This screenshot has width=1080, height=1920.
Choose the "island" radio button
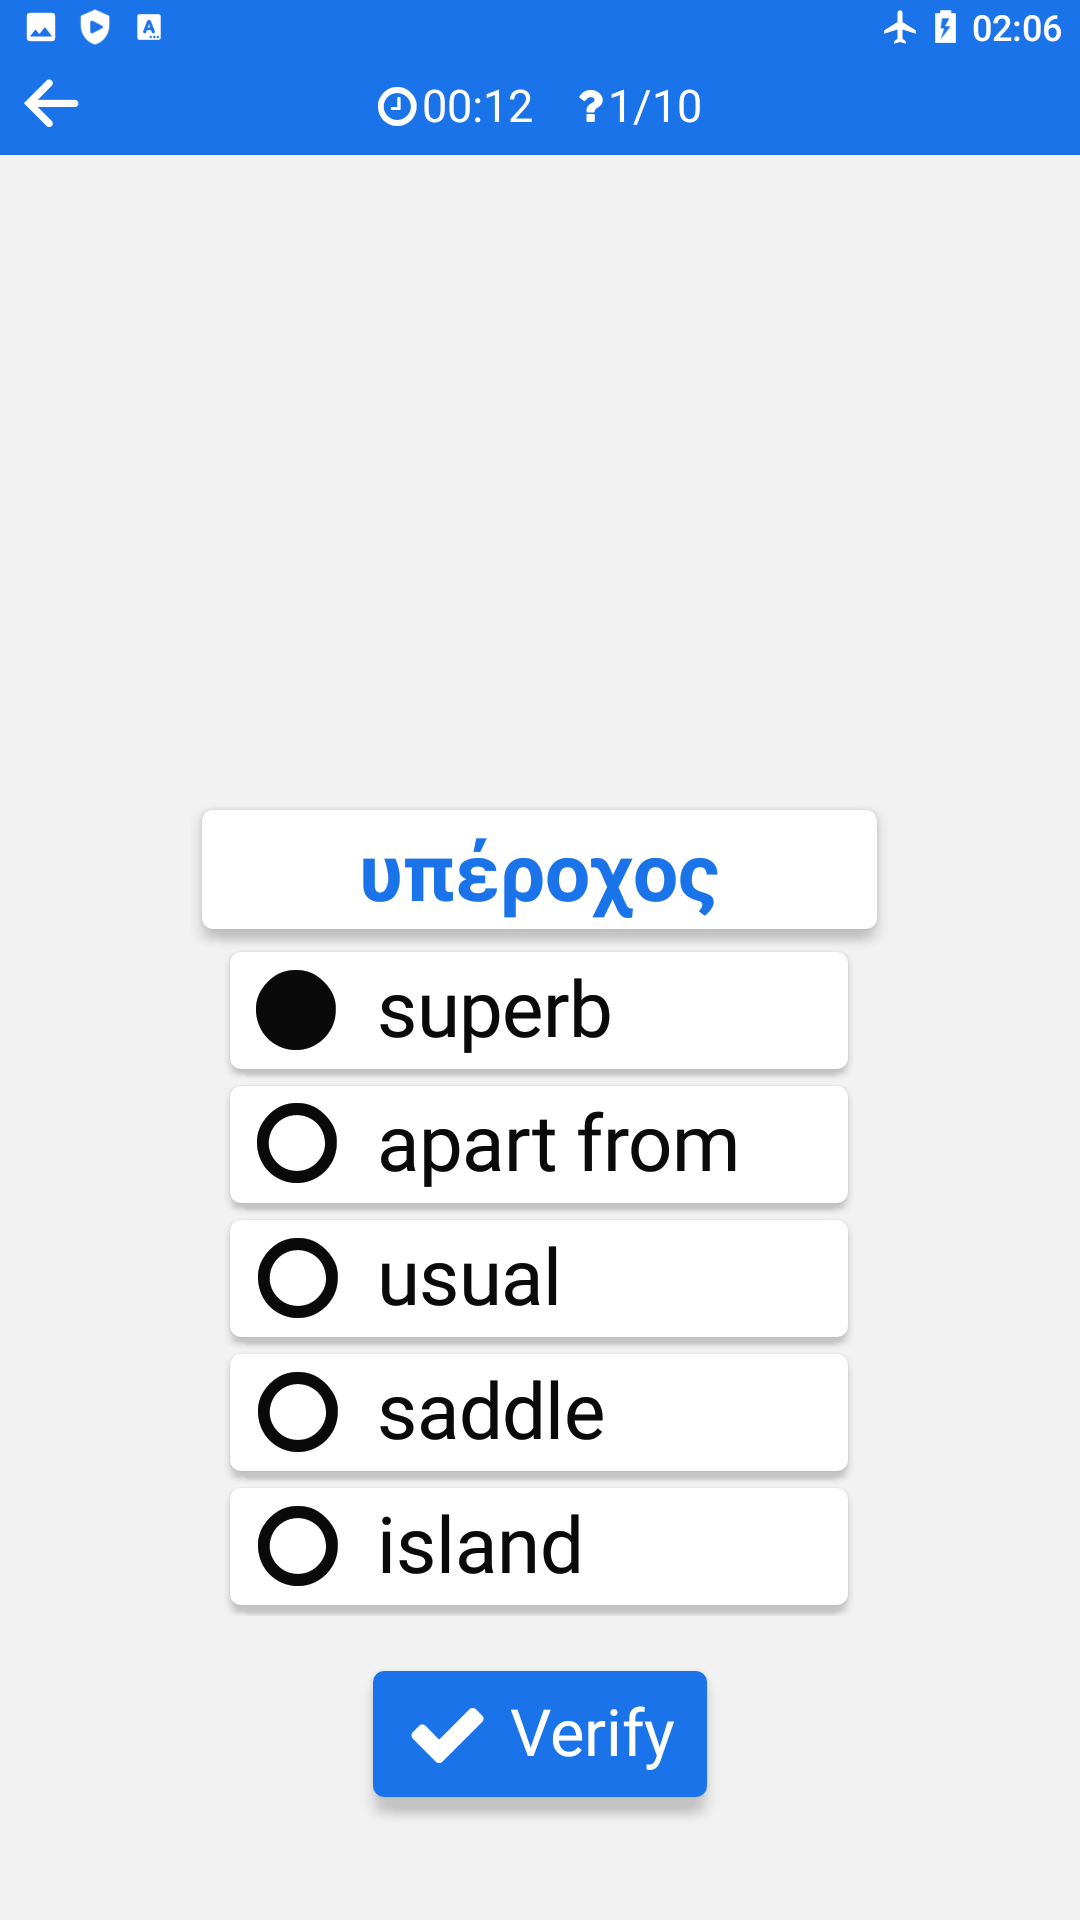[x=297, y=1546]
